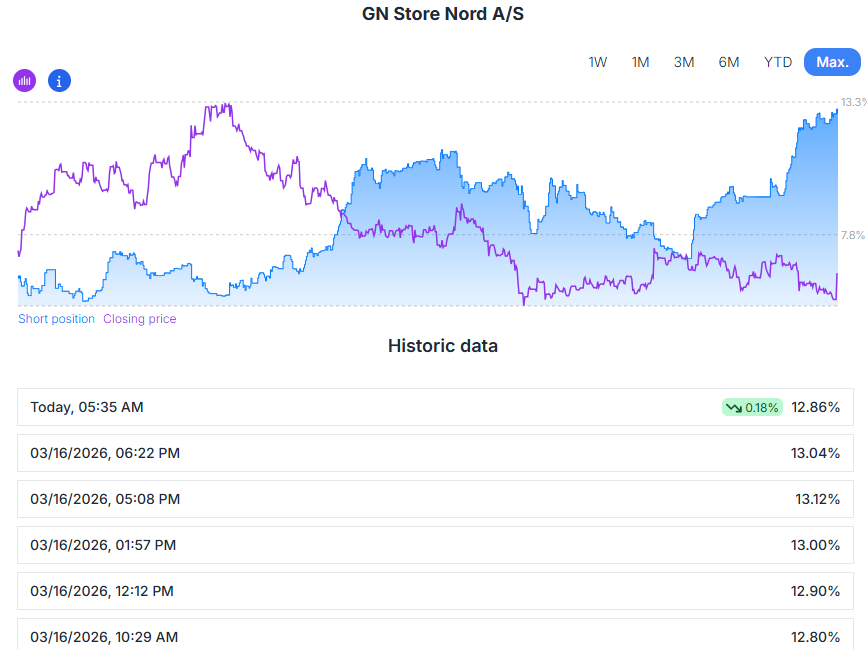Select the 03/16/2026, 06:22 PM row

point(435,453)
